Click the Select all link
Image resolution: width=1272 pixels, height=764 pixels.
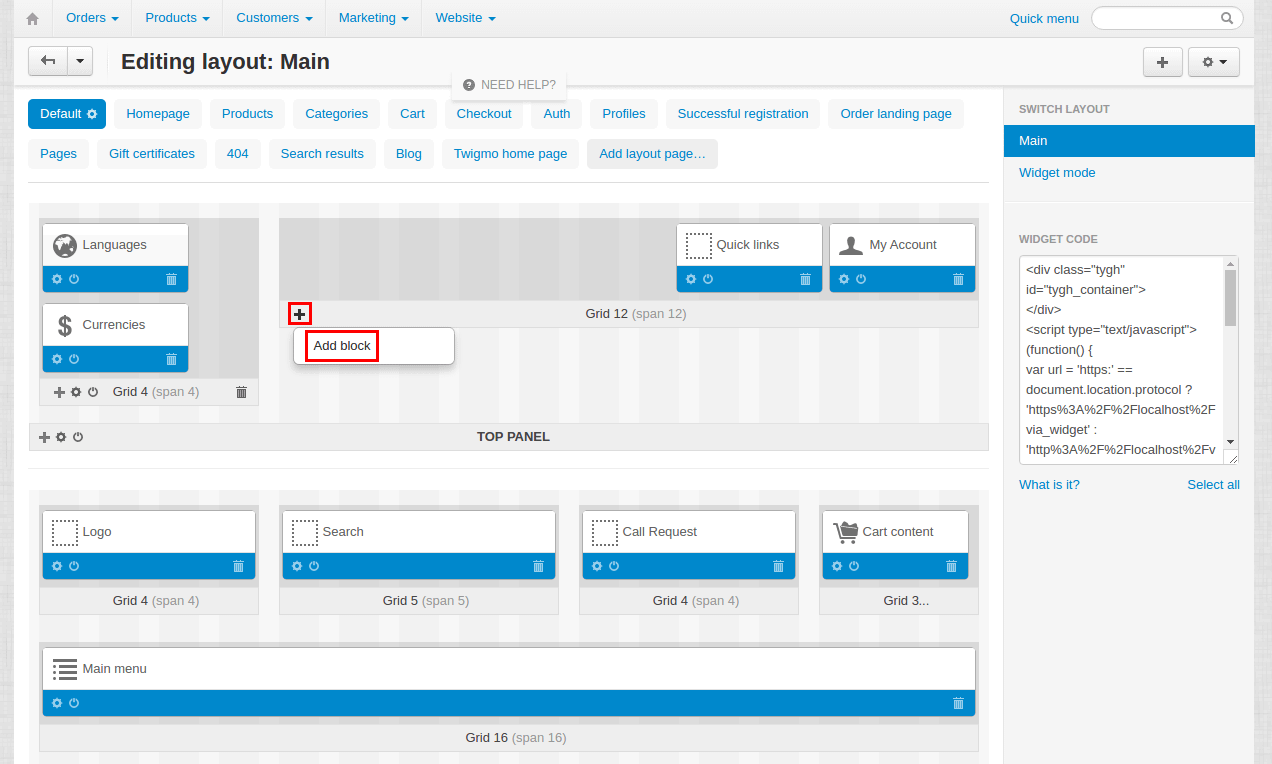pos(1213,485)
